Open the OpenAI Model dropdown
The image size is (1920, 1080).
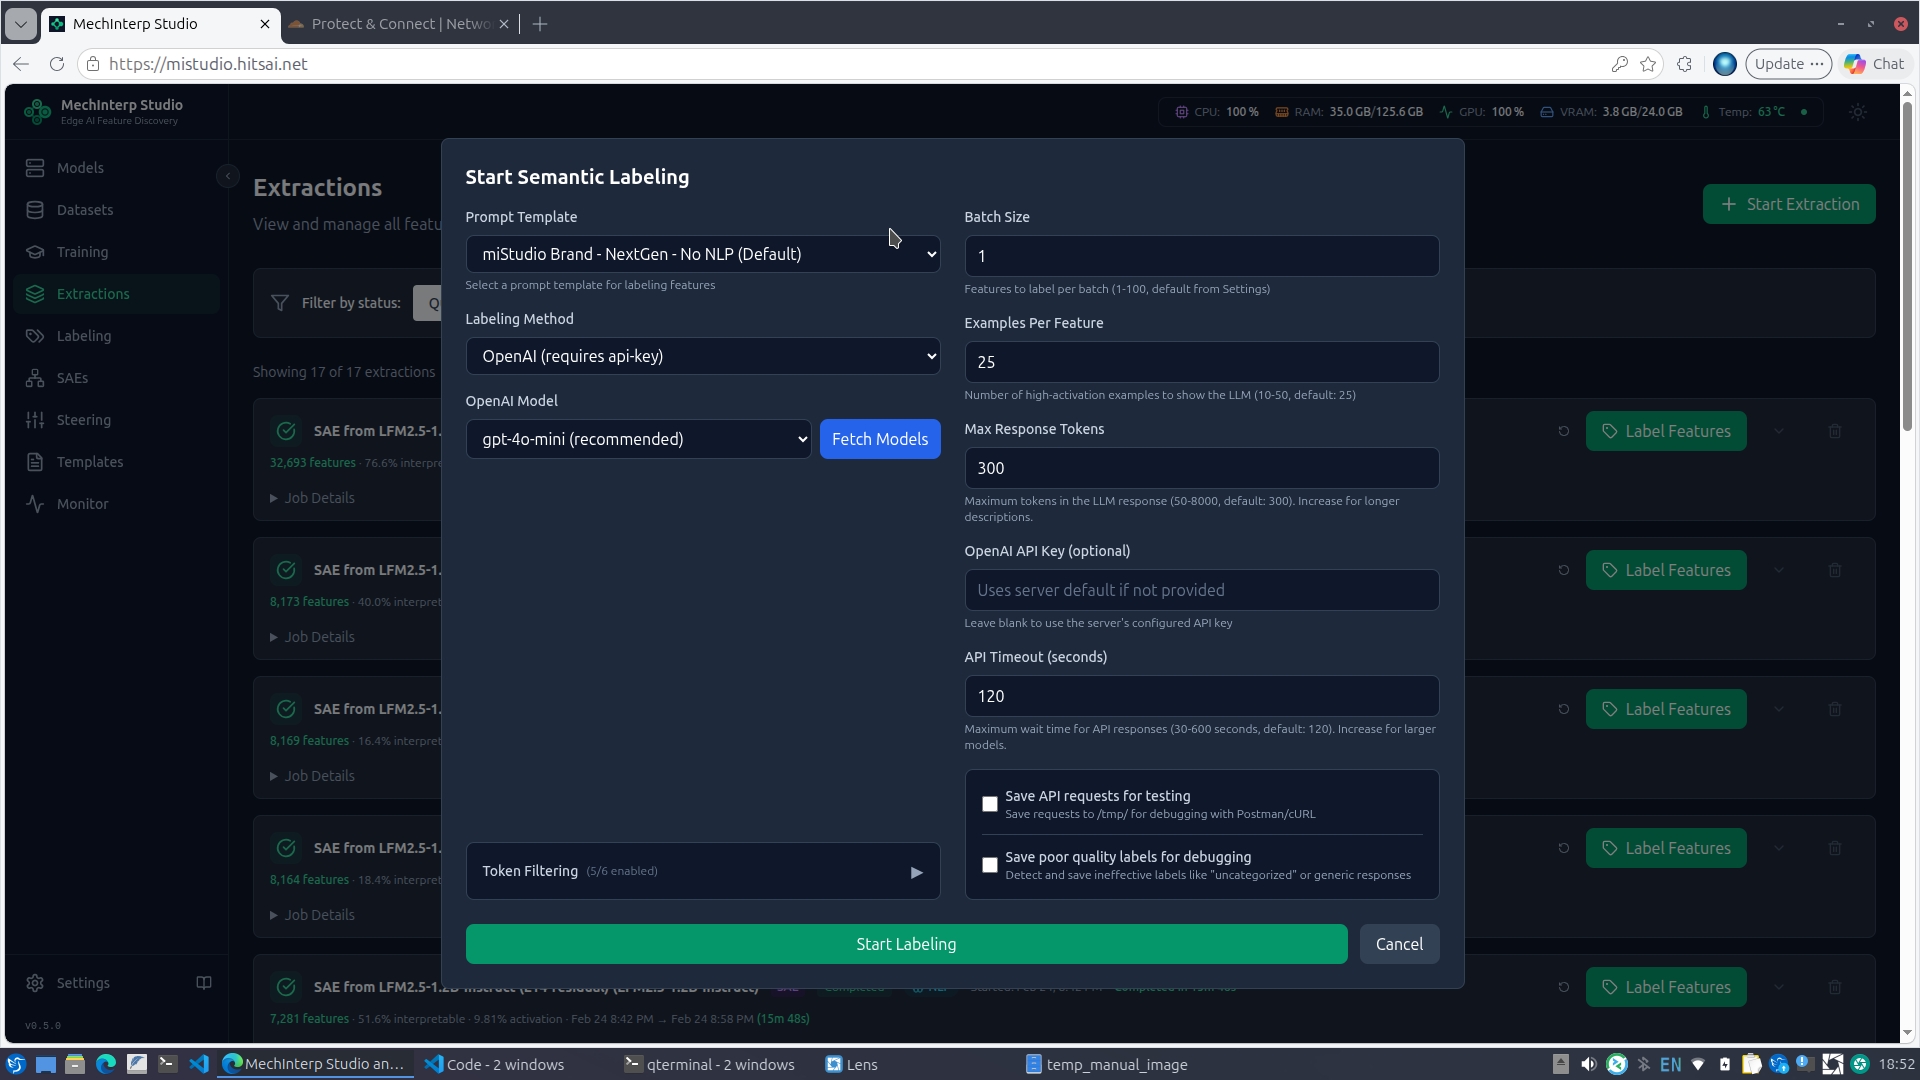click(638, 439)
